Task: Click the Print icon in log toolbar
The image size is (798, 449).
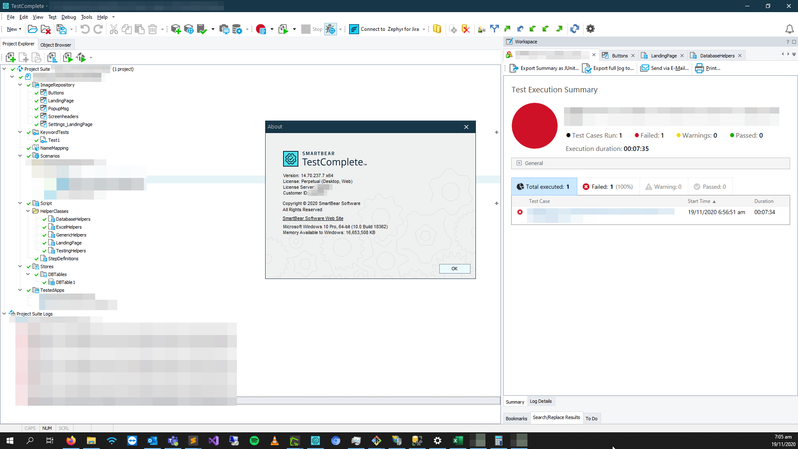Action: [699, 68]
